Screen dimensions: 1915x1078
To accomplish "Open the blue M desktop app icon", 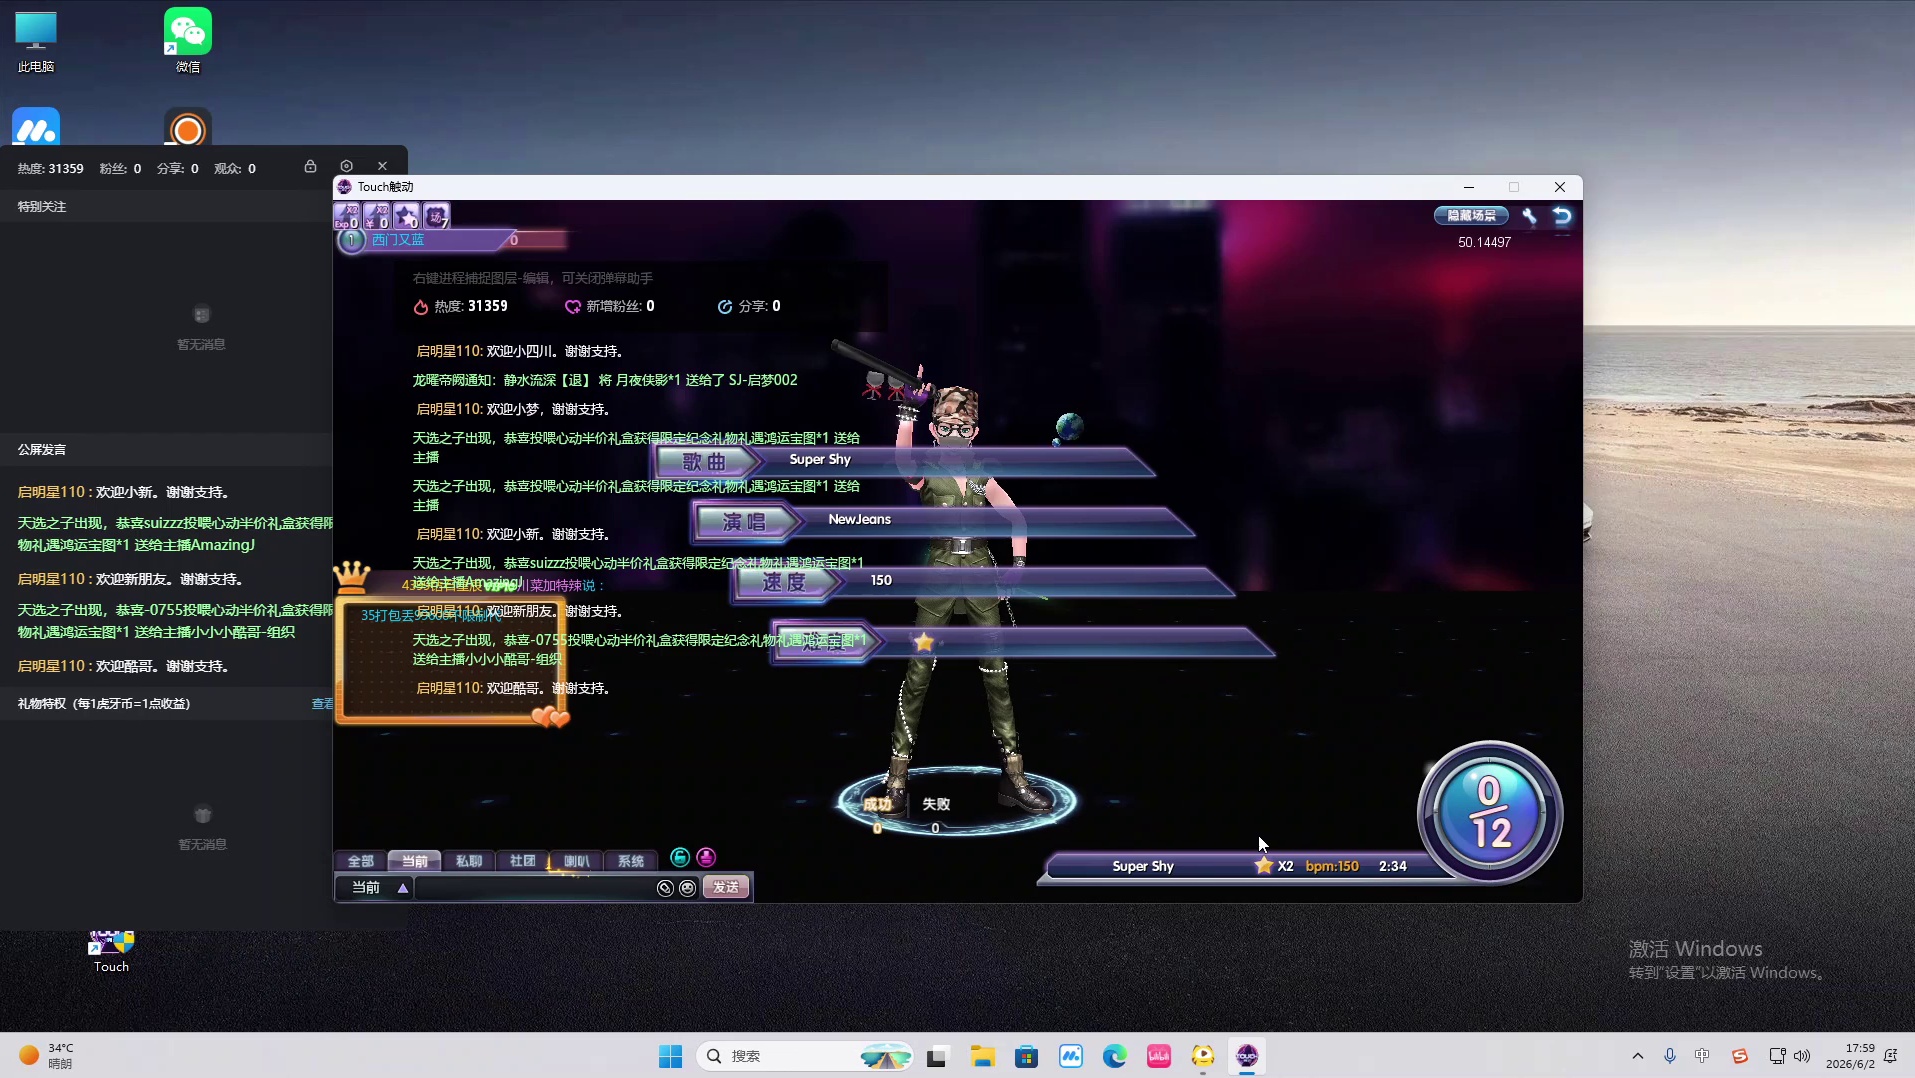I will (x=36, y=128).
